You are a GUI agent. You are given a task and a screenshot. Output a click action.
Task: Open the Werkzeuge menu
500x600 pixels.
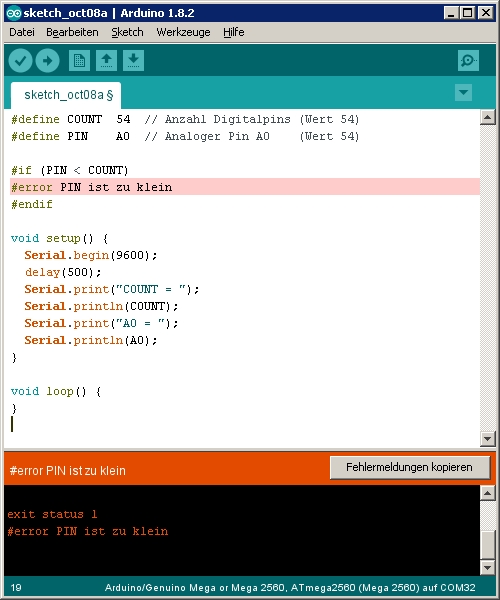tap(183, 32)
